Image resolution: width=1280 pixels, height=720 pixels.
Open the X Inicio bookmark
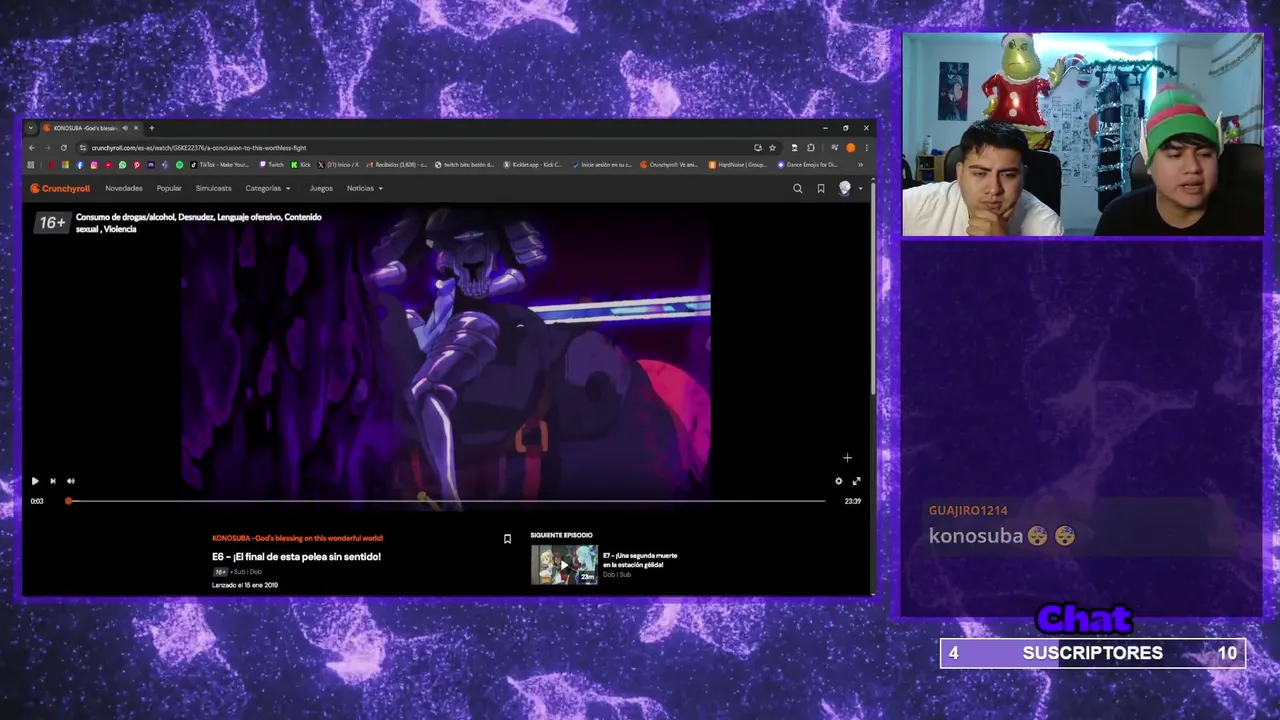(x=338, y=165)
